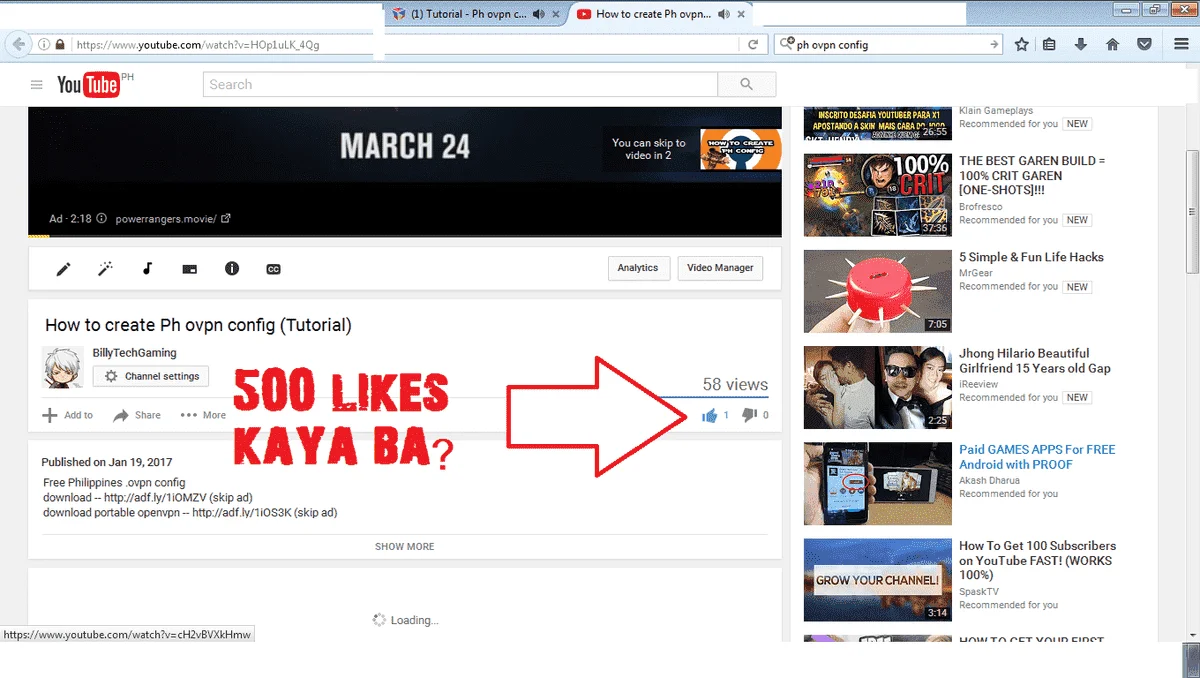Open the Audio music note tool
Viewport: 1200px width, 678px height.
[x=147, y=269]
